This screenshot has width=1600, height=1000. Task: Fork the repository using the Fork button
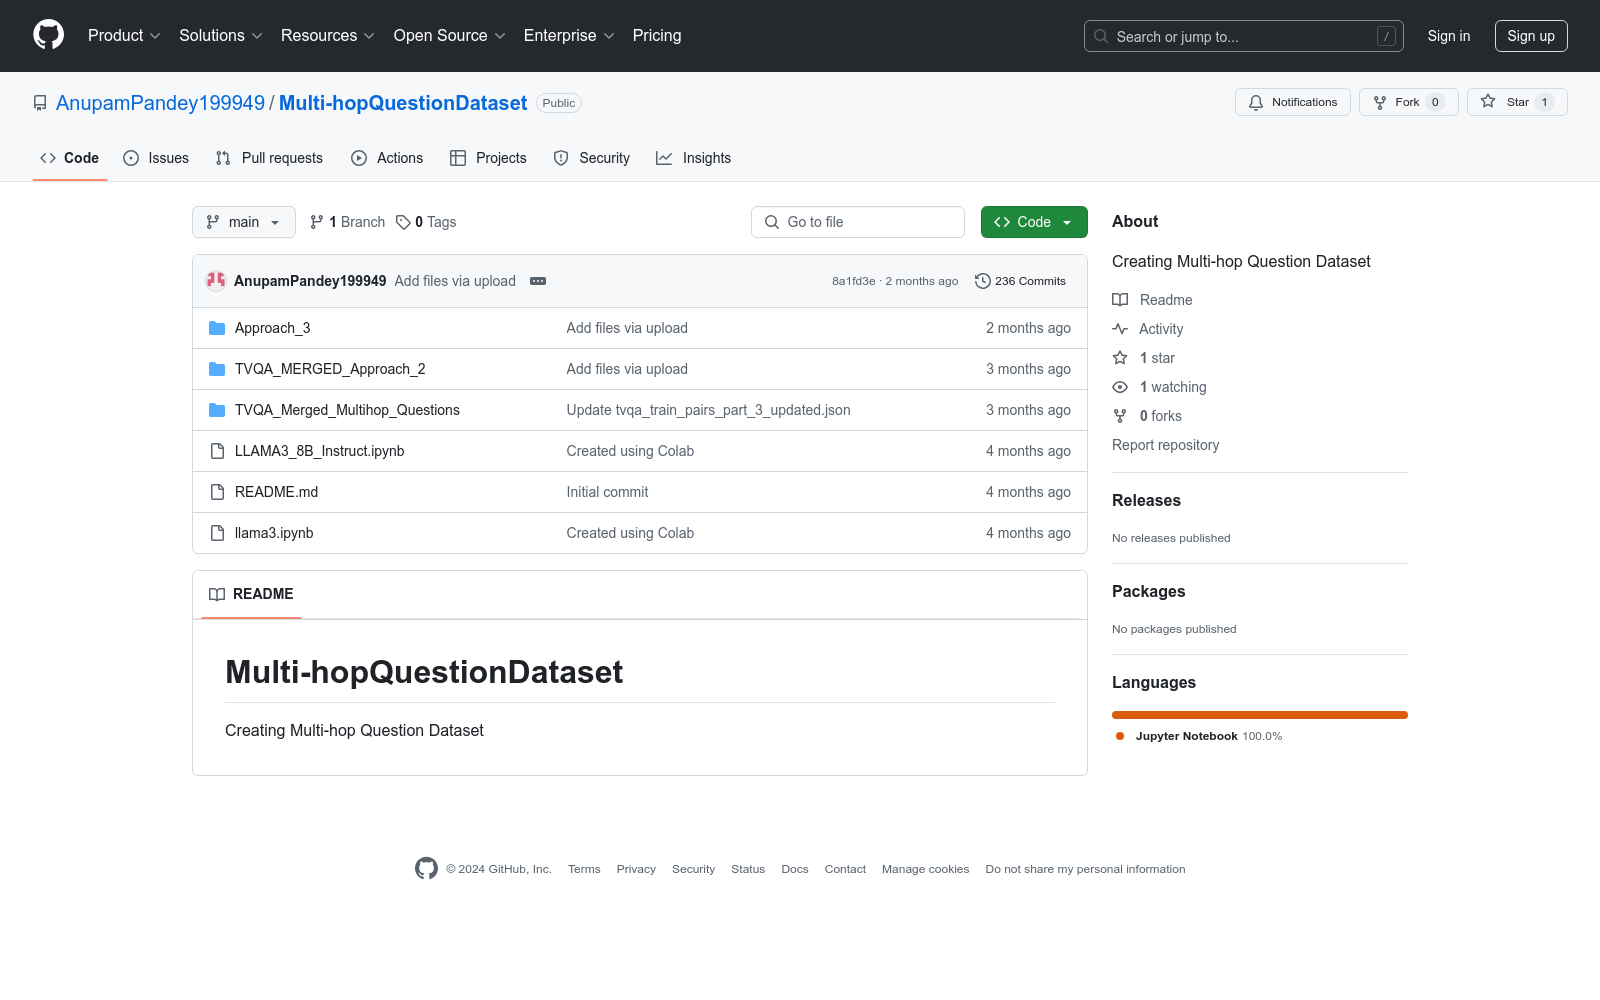point(1409,102)
